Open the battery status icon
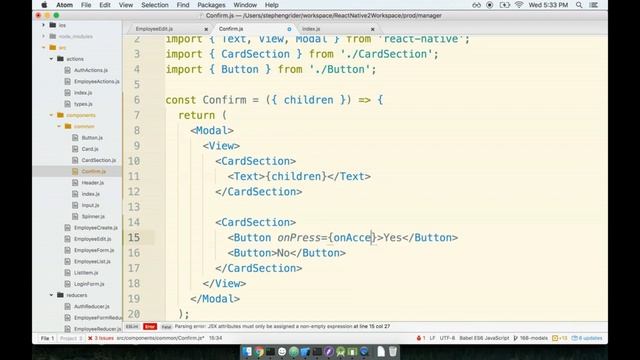 (x=505, y=5)
